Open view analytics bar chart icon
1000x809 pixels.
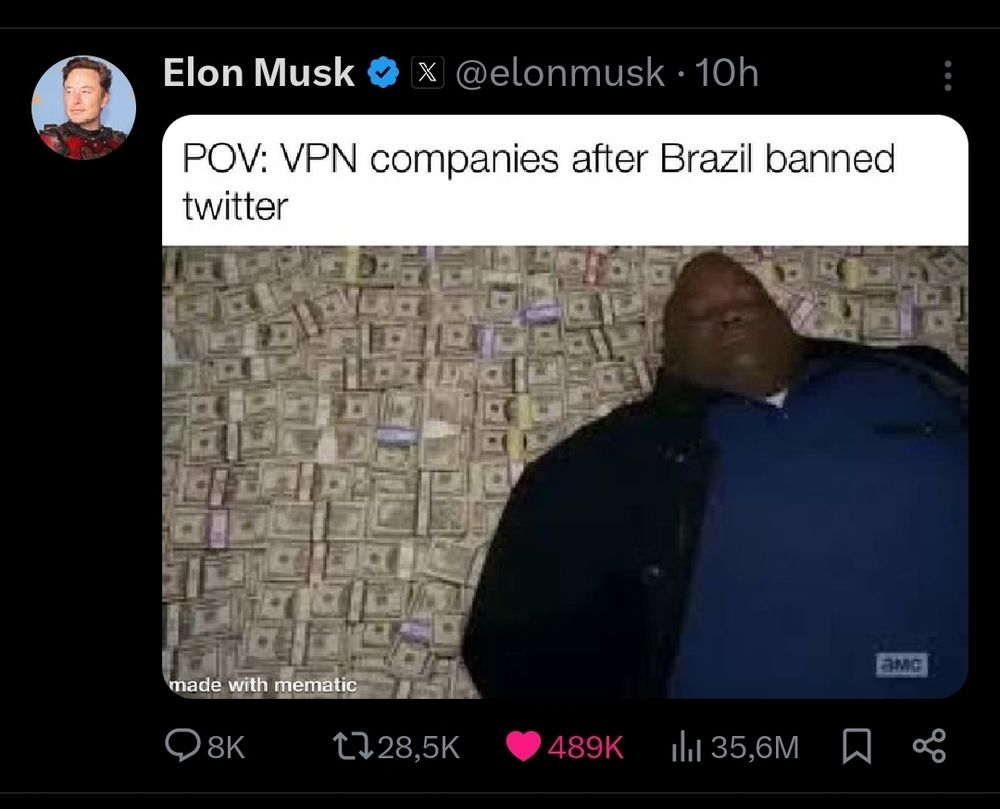tap(686, 747)
